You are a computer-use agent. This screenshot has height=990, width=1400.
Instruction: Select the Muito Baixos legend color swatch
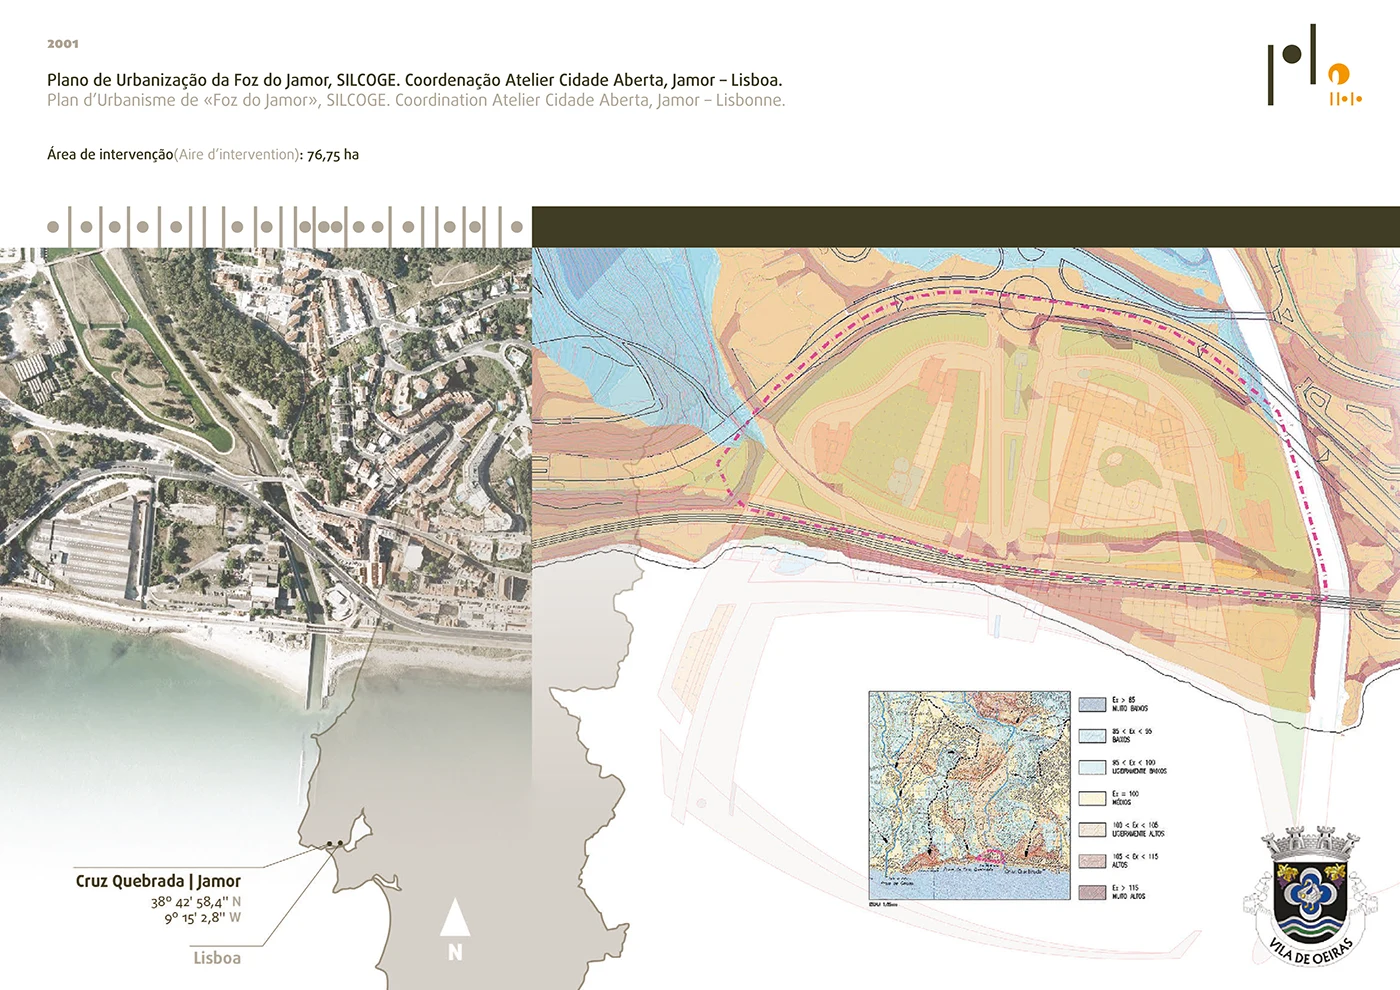1092,704
